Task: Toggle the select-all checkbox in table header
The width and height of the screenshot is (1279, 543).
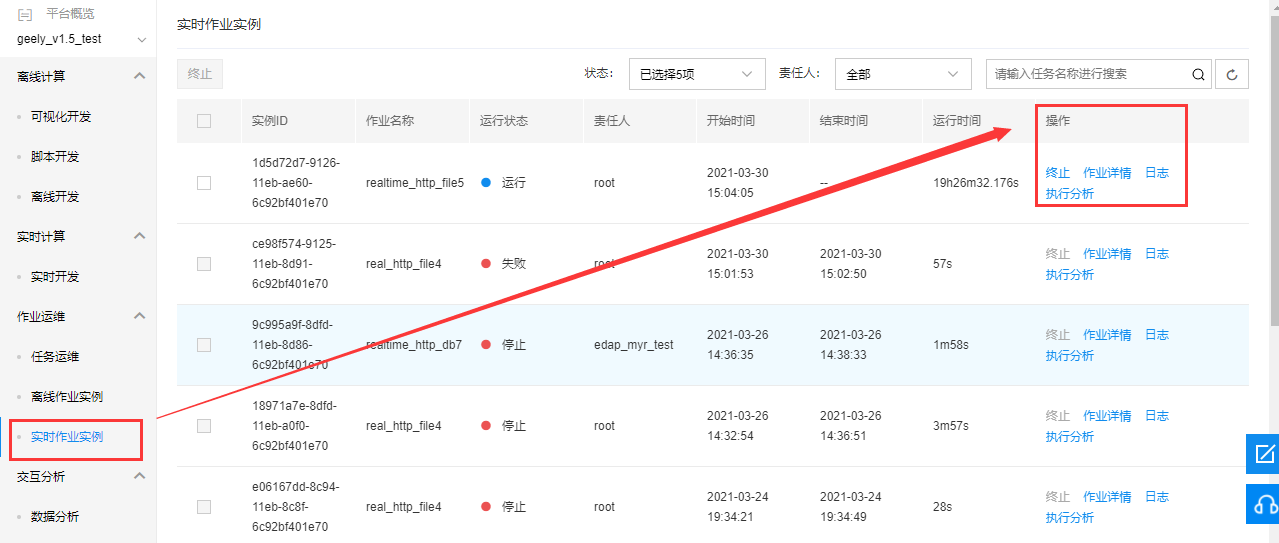Action: (204, 121)
